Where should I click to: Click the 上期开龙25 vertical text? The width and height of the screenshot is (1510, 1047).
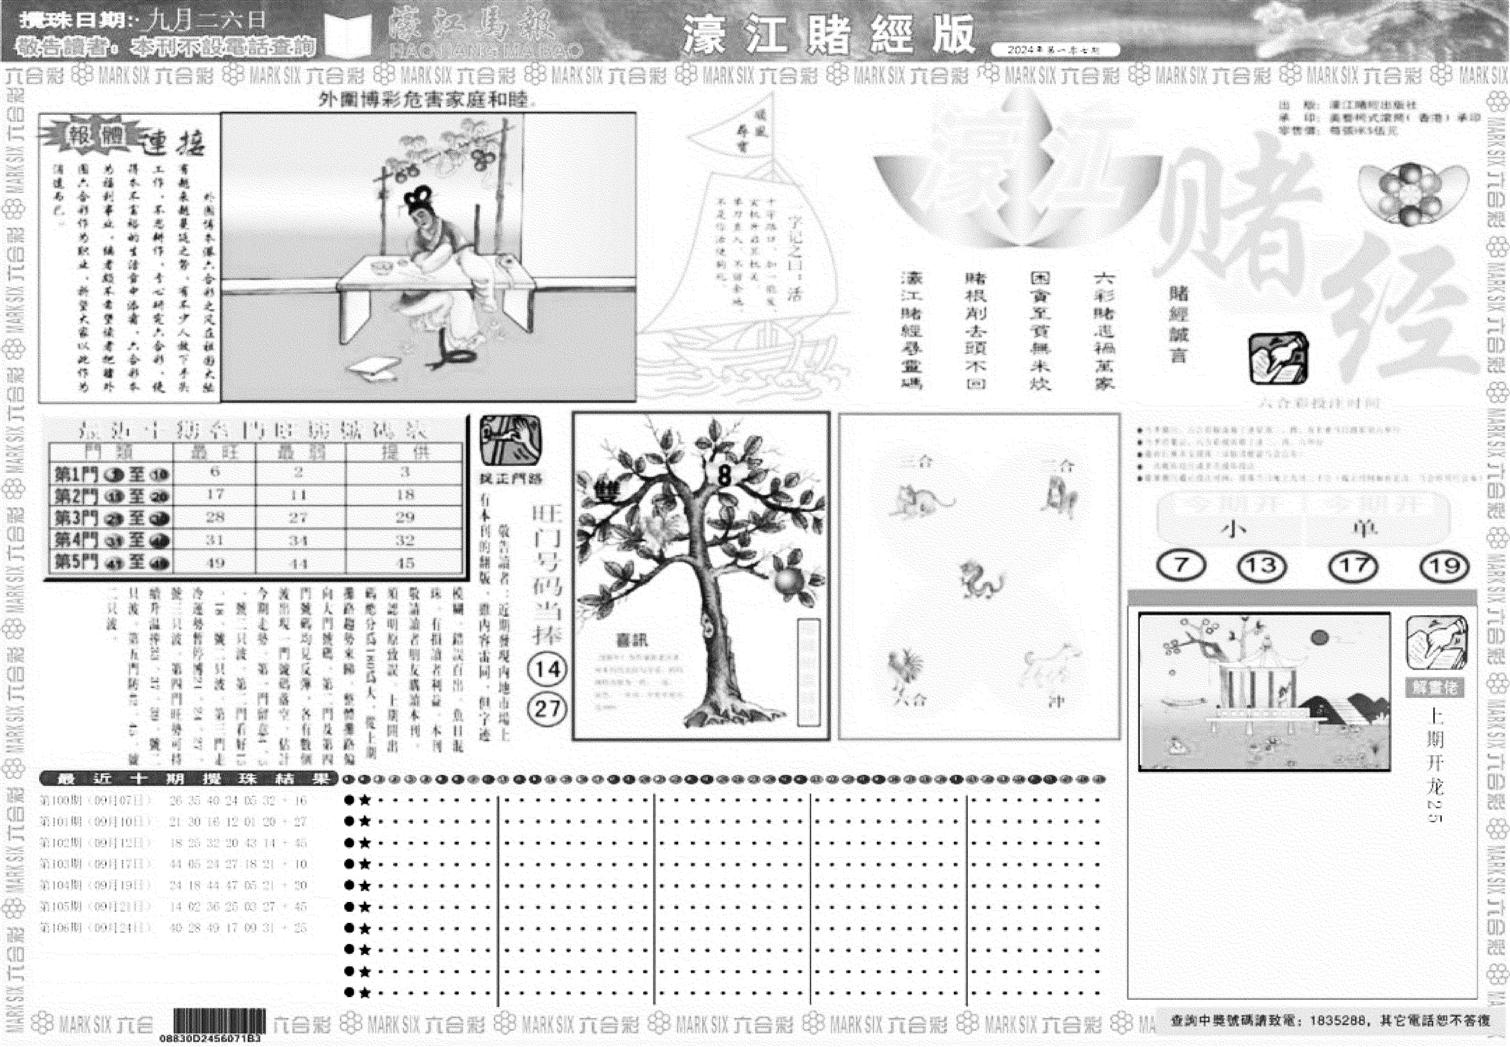pos(1436,765)
